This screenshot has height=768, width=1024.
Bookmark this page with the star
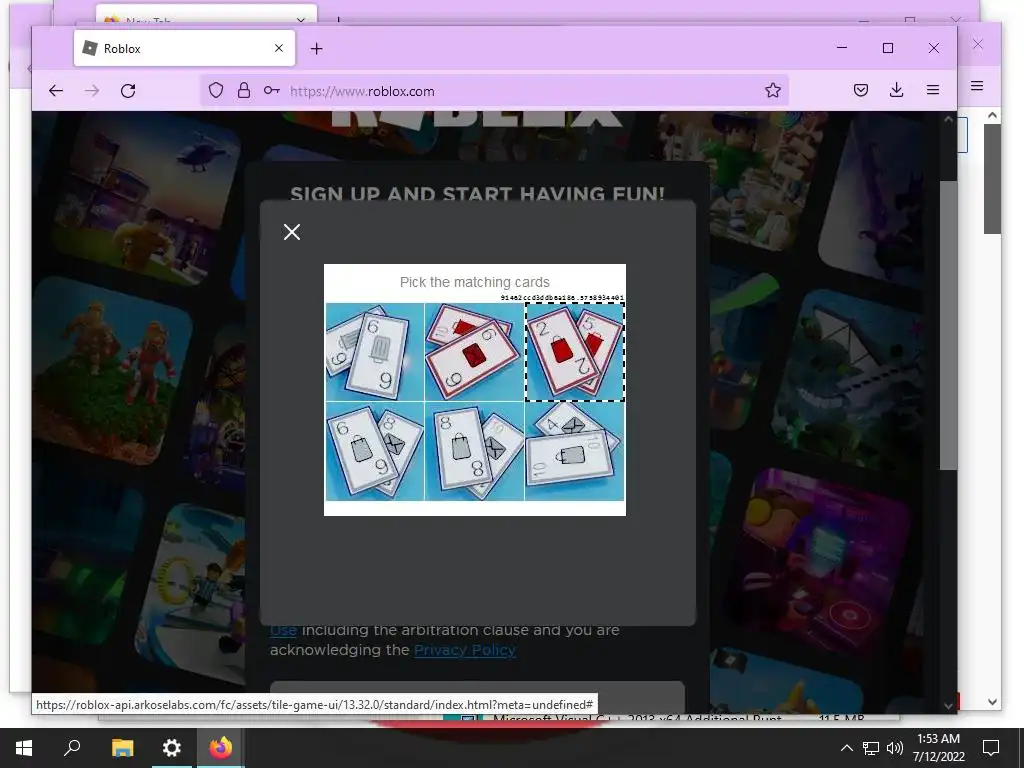(x=773, y=90)
